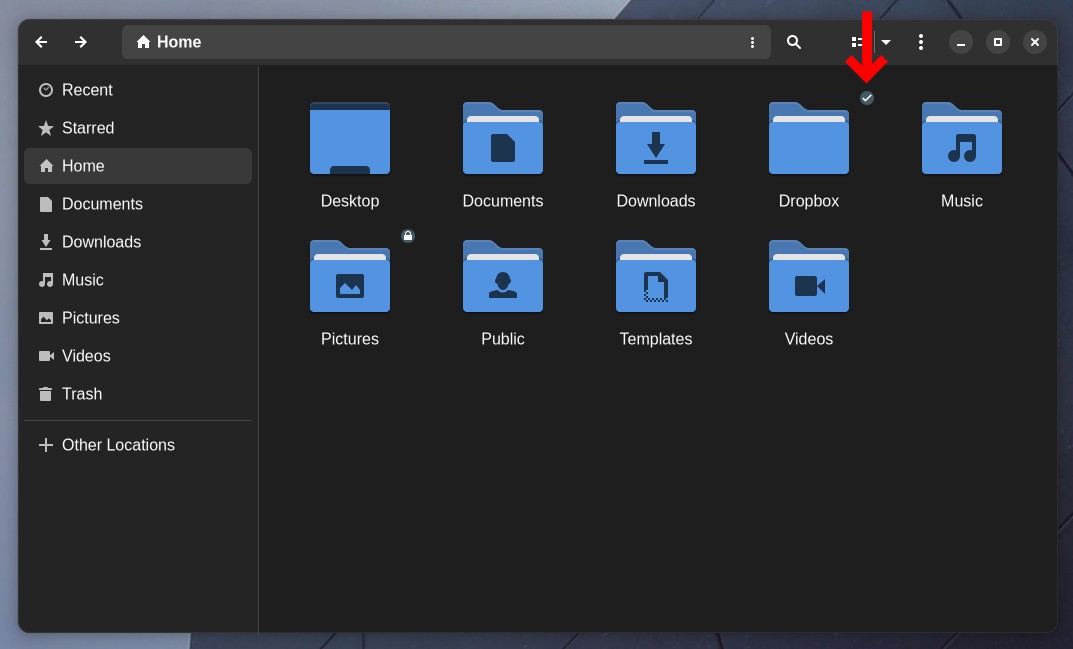Open the main three-dot menu in header

pos(921,42)
